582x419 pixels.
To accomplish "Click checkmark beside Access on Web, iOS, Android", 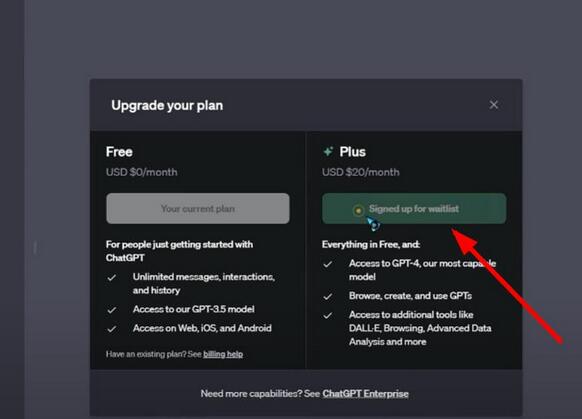I will point(112,329).
